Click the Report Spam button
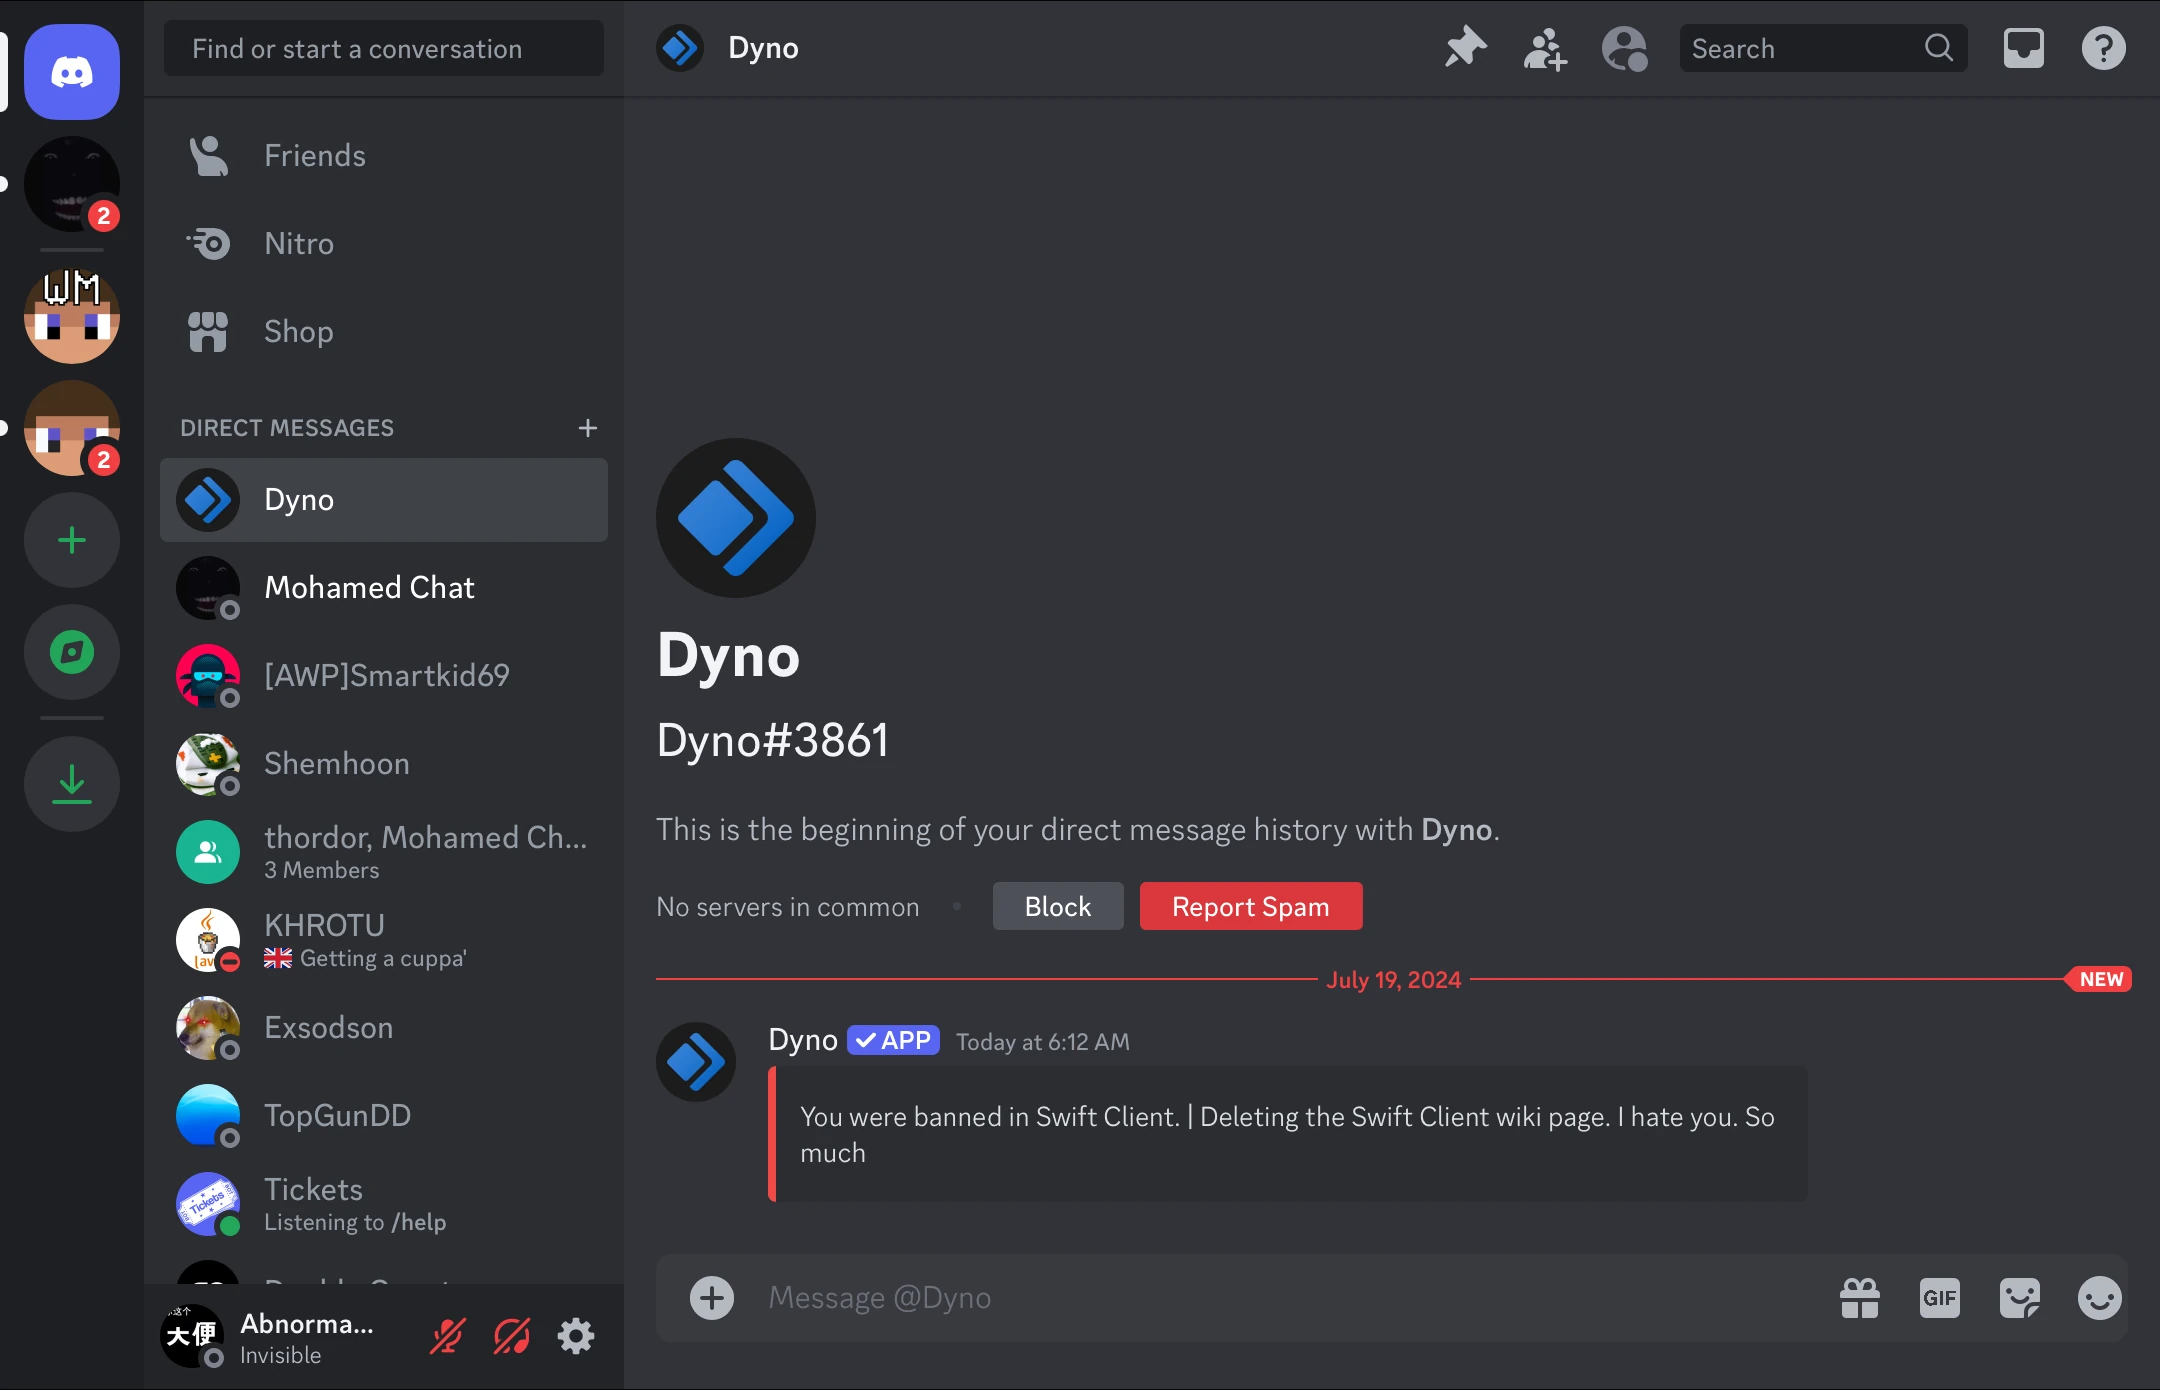This screenshot has height=1390, width=2160. 1250,906
